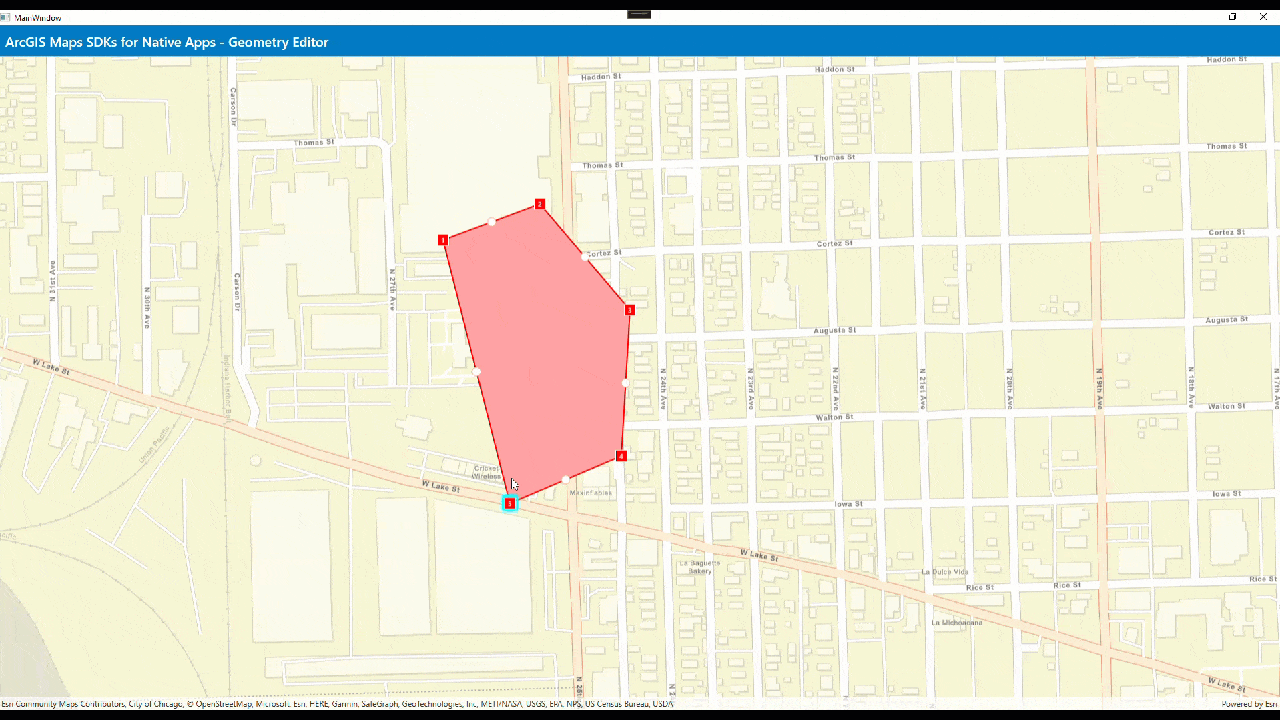Click the cyan-highlighted selected vertex handle

click(510, 503)
